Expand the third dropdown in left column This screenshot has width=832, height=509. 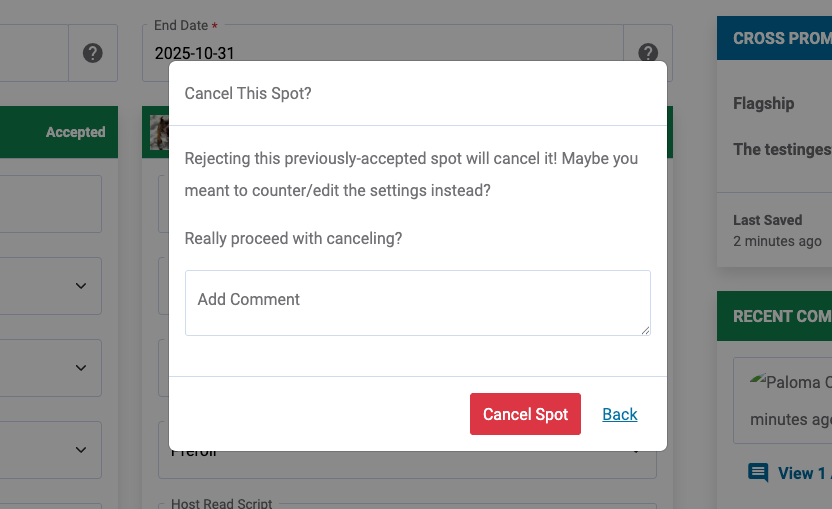pyautogui.click(x=81, y=450)
